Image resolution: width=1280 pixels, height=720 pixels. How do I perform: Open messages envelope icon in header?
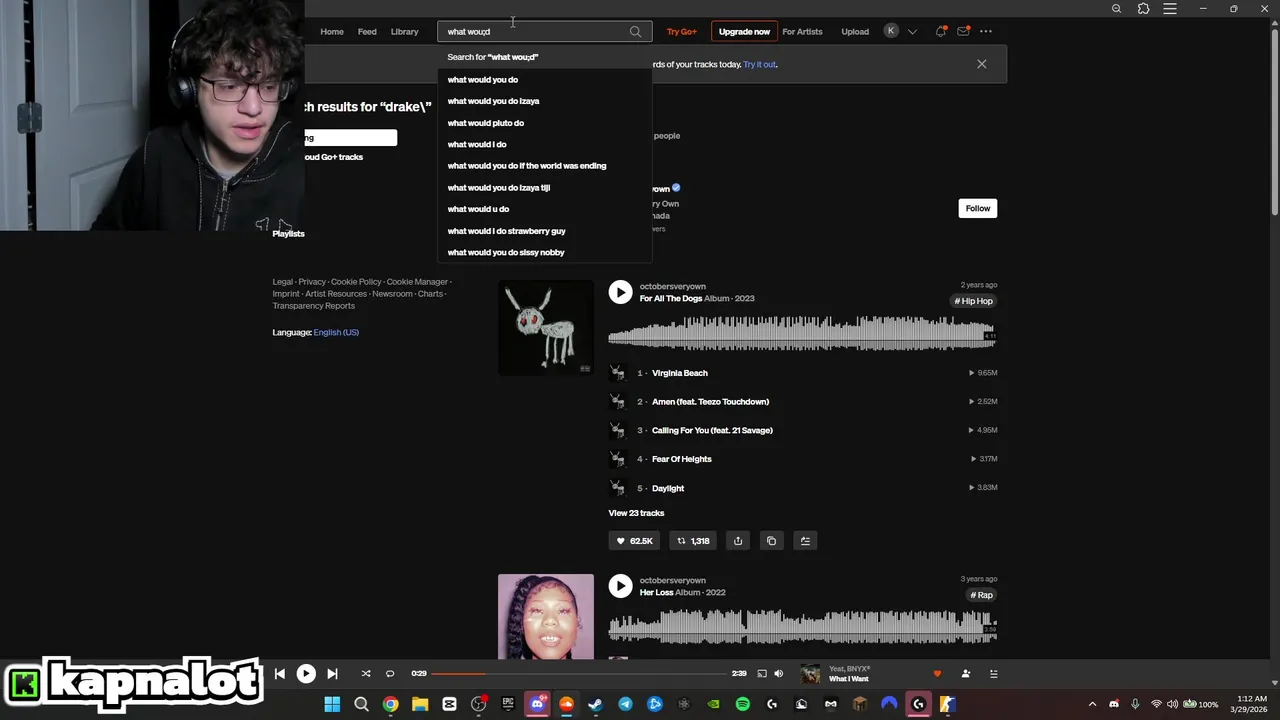(963, 32)
